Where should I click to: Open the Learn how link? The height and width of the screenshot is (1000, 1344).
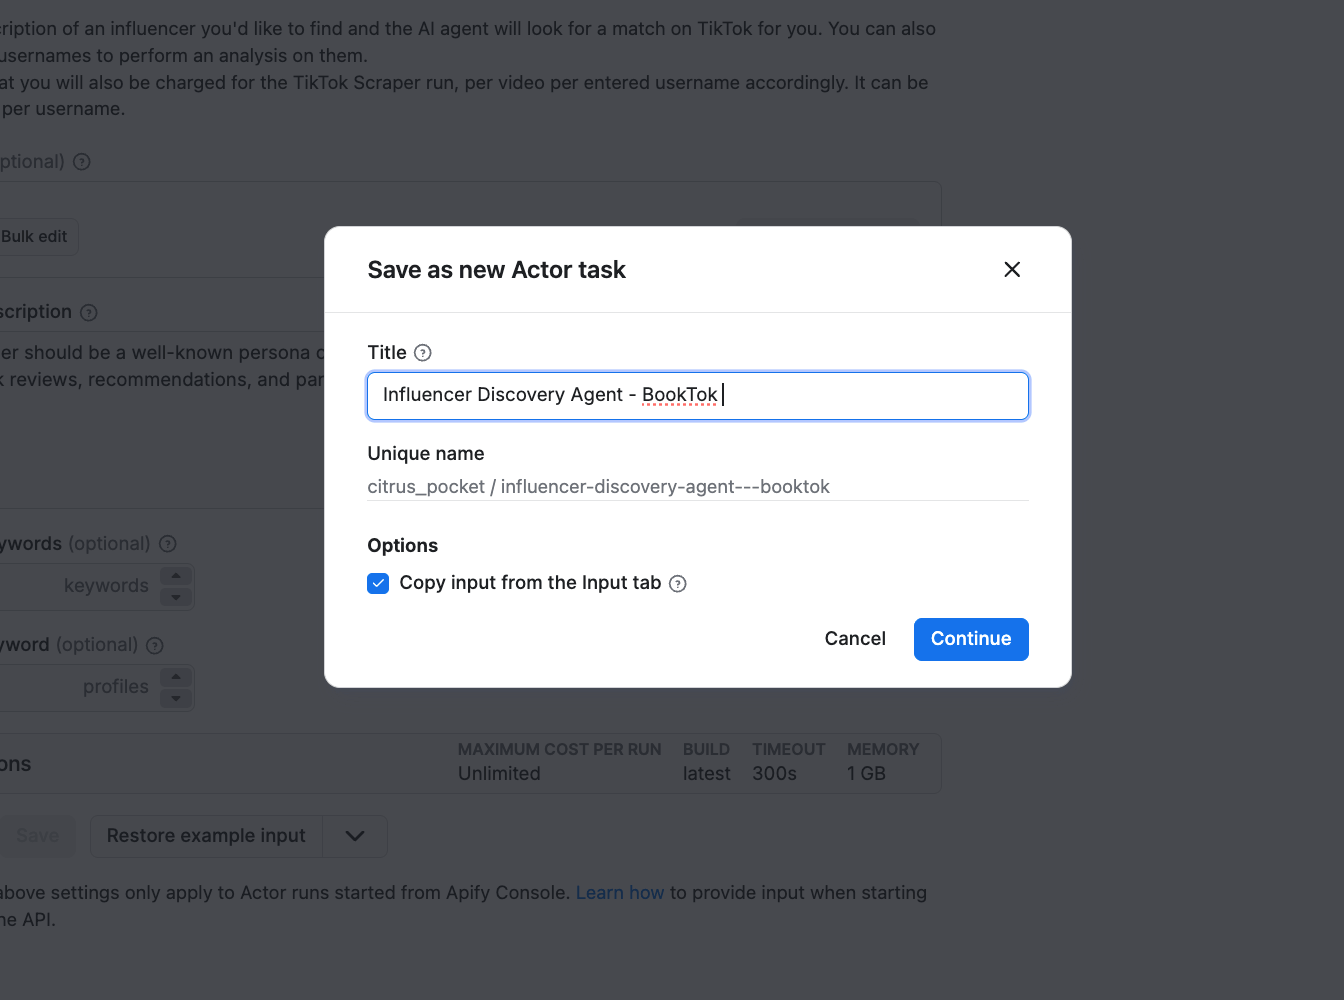click(x=620, y=892)
